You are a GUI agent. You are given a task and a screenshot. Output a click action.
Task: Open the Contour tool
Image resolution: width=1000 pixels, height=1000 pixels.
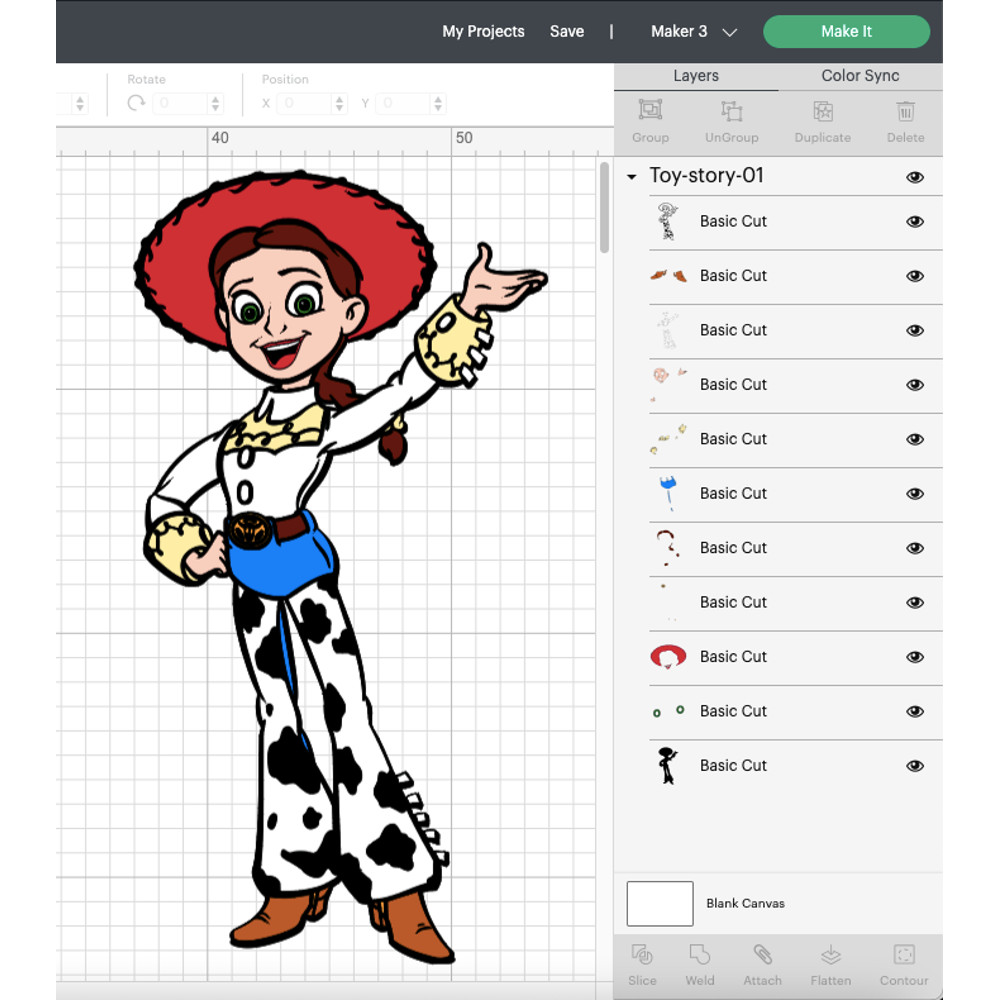(903, 963)
